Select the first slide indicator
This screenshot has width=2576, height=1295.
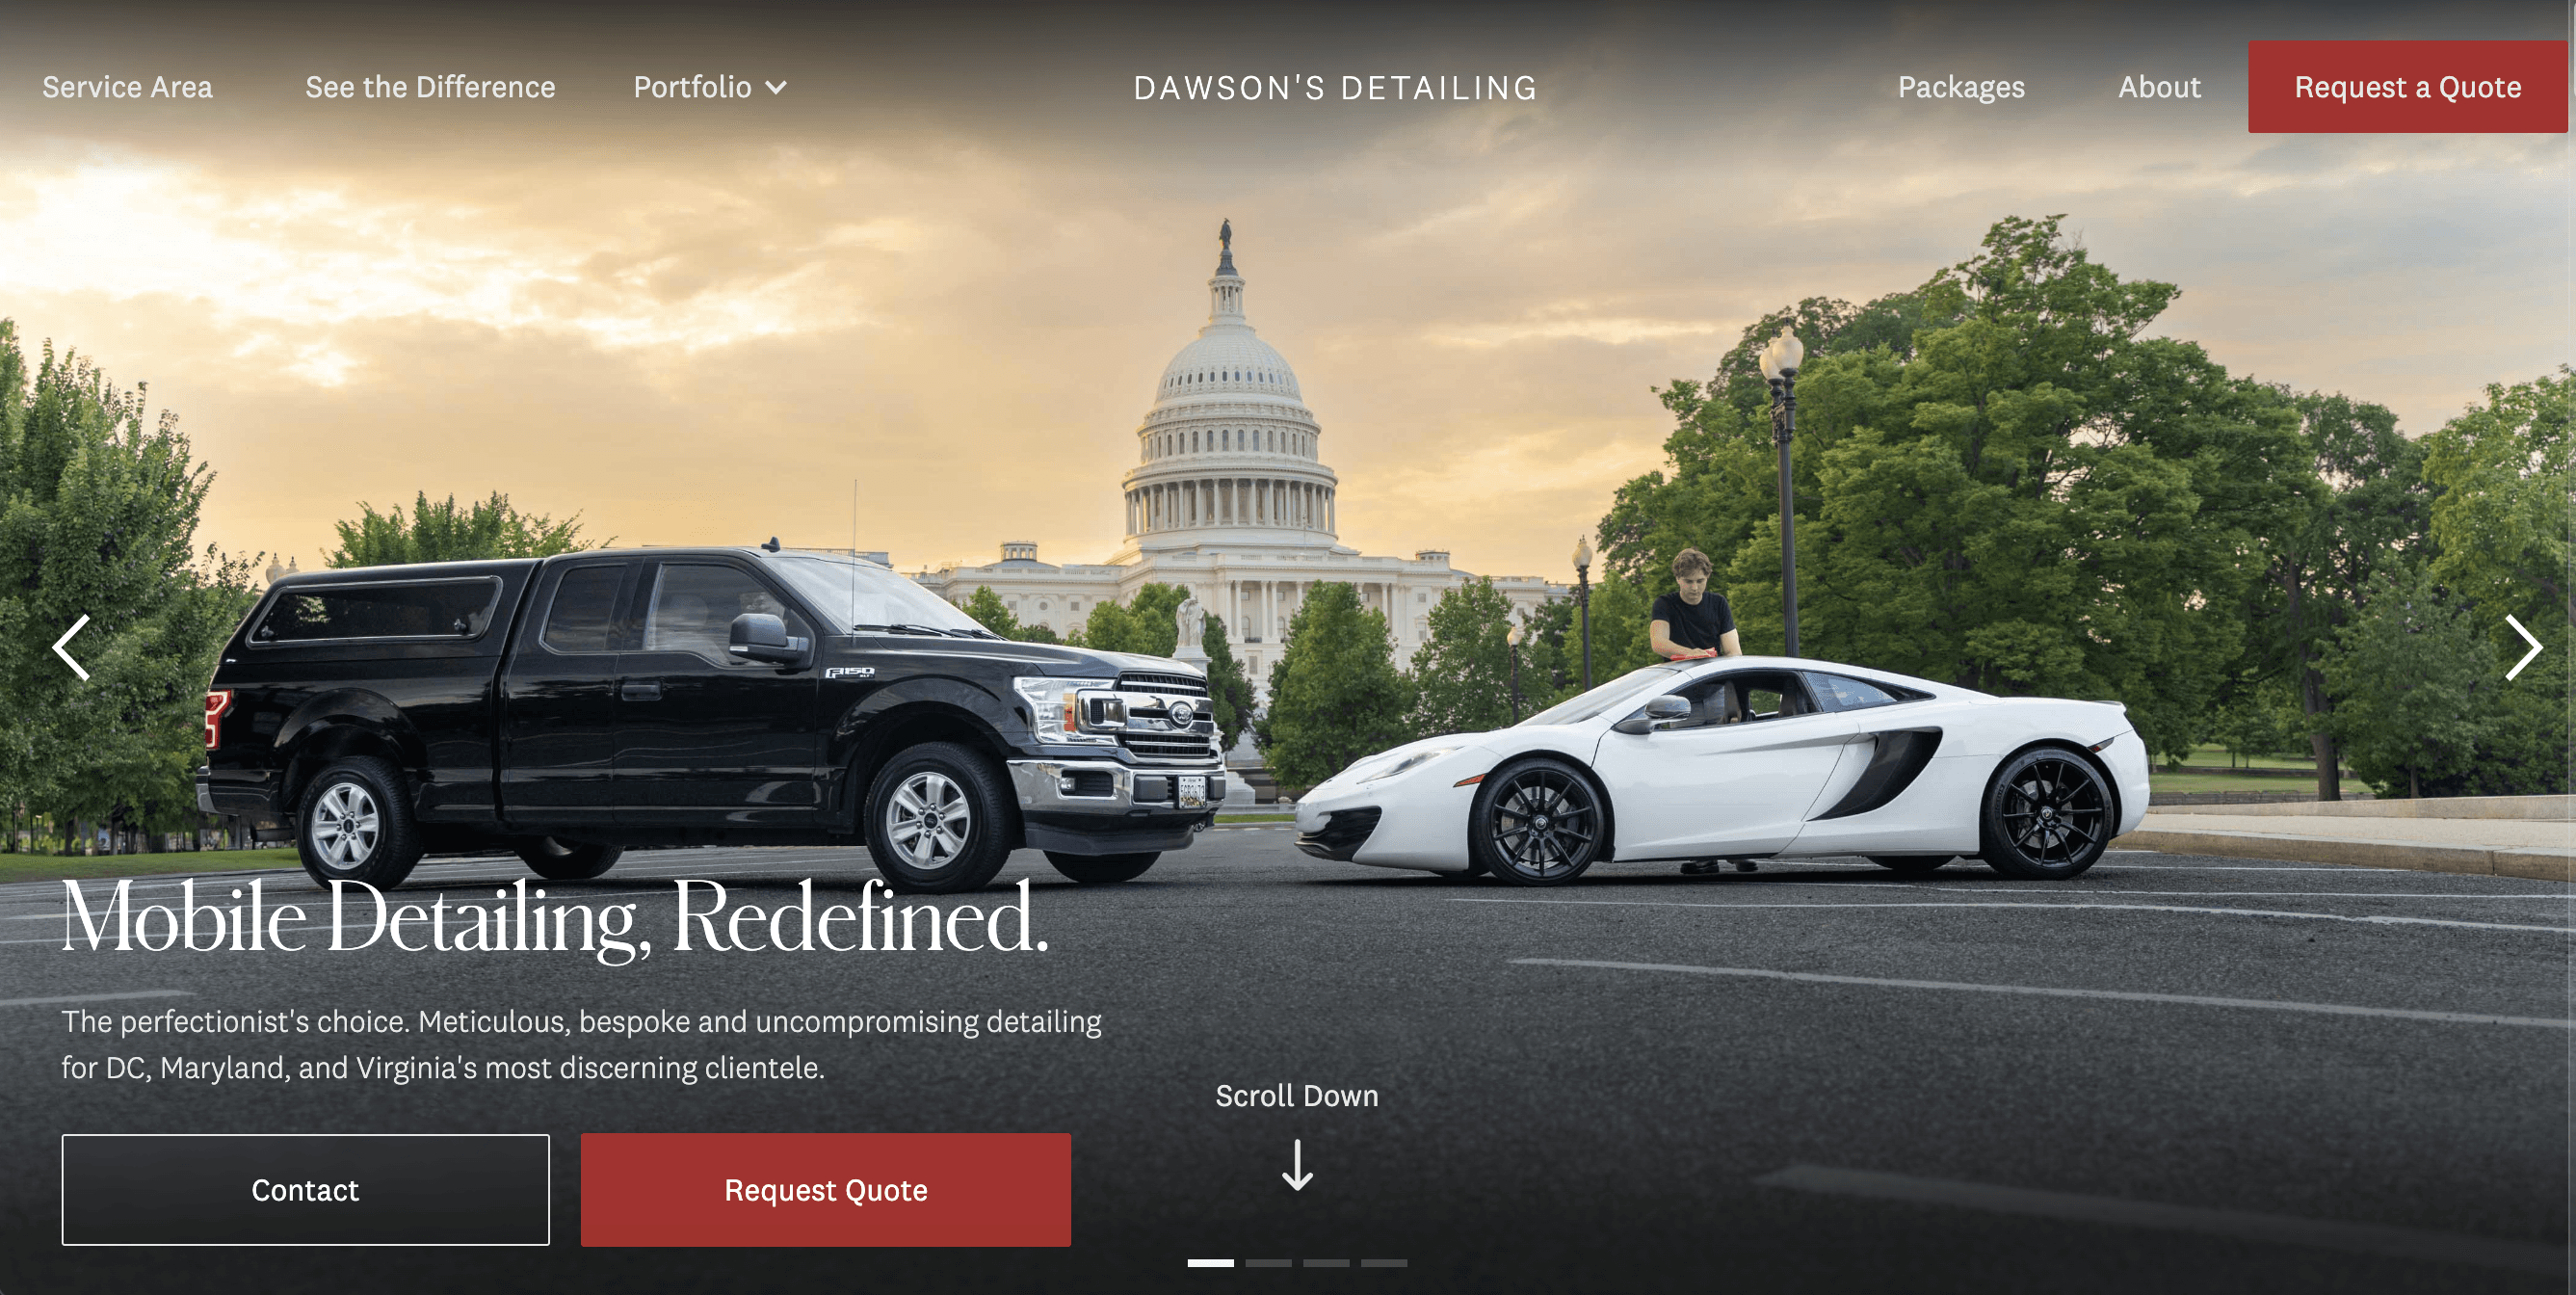click(x=1210, y=1263)
